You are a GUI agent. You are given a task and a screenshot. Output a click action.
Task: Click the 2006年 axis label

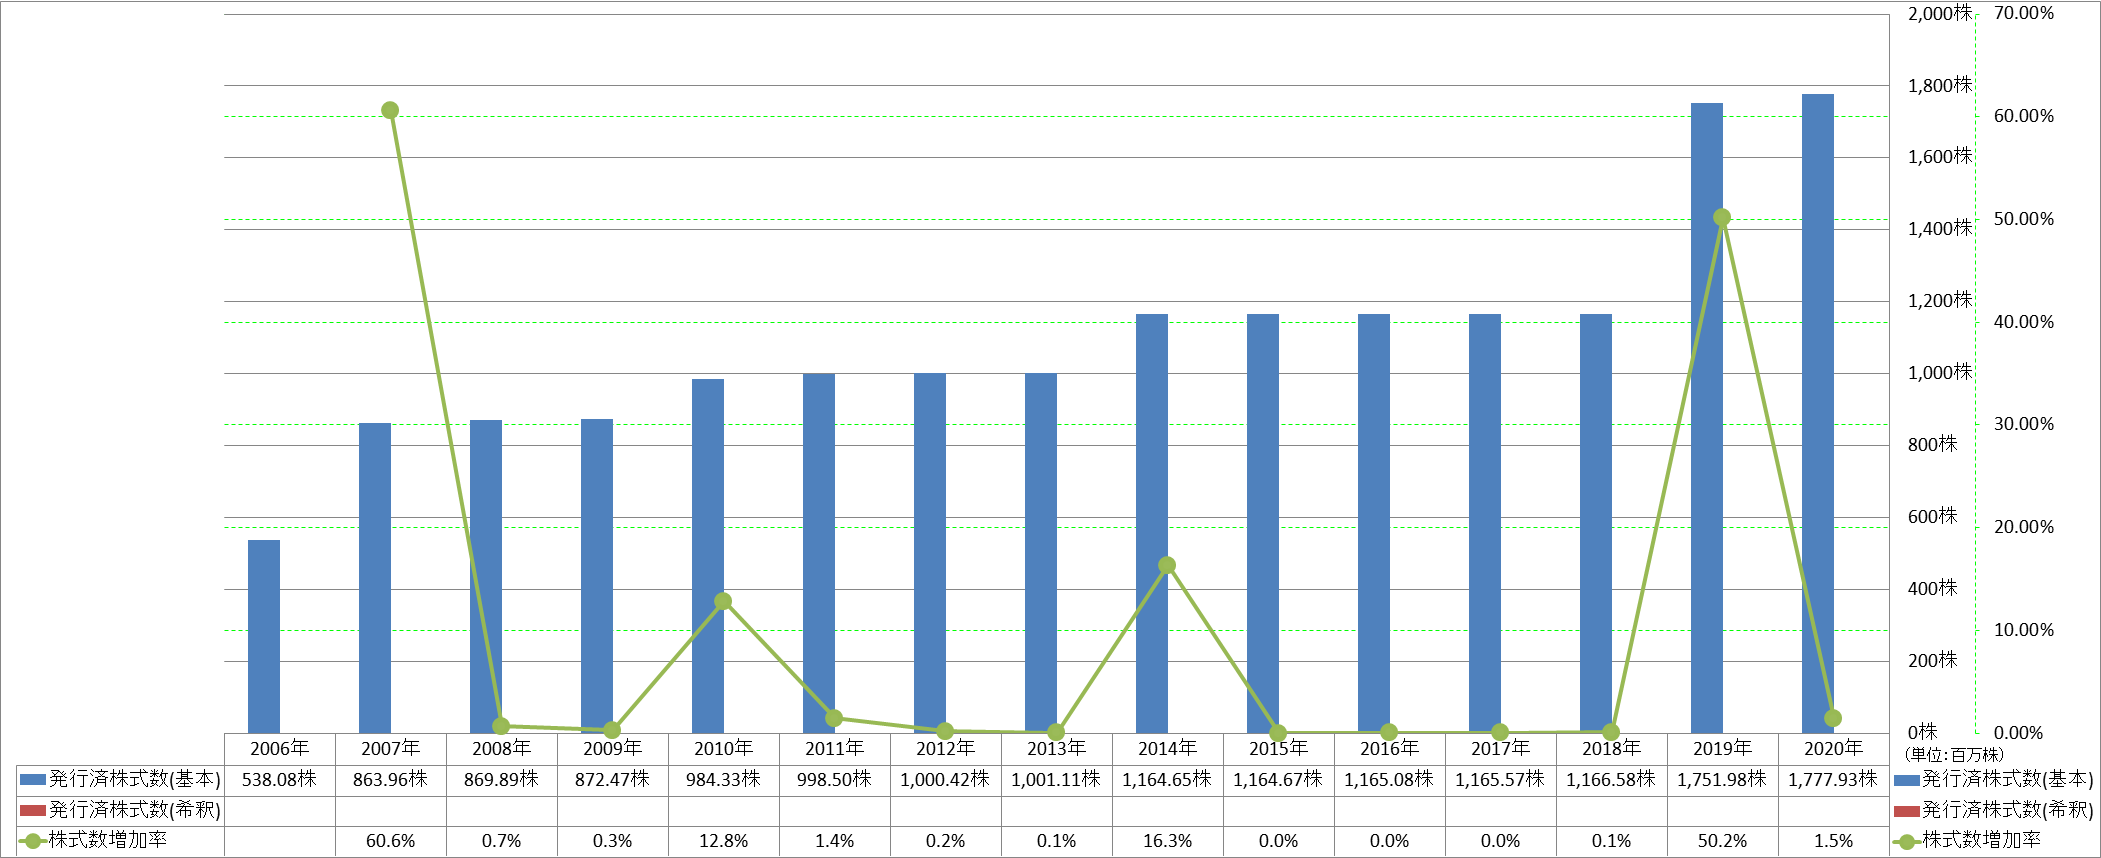(x=279, y=748)
